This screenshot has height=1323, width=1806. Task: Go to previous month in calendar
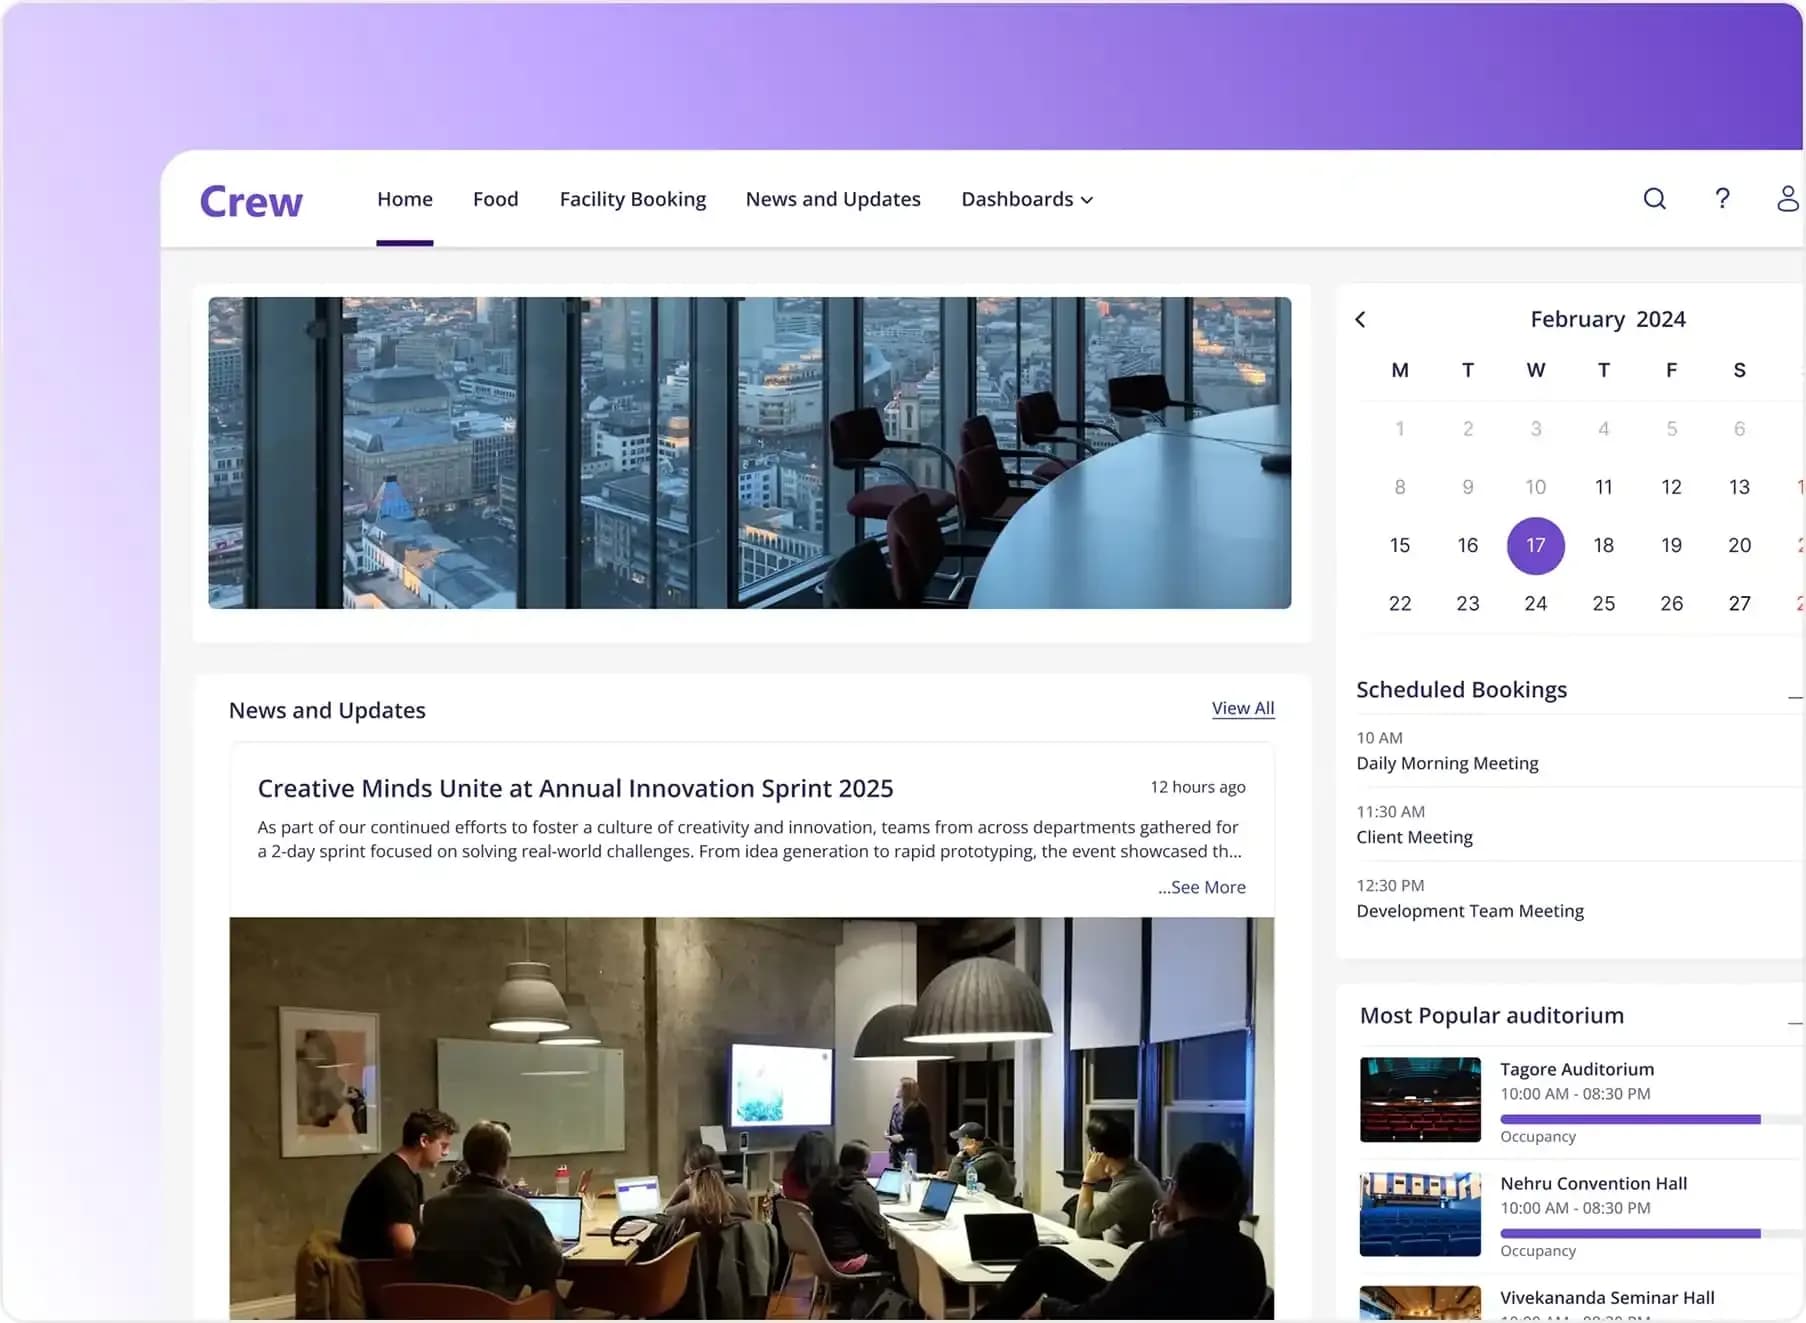(x=1360, y=319)
